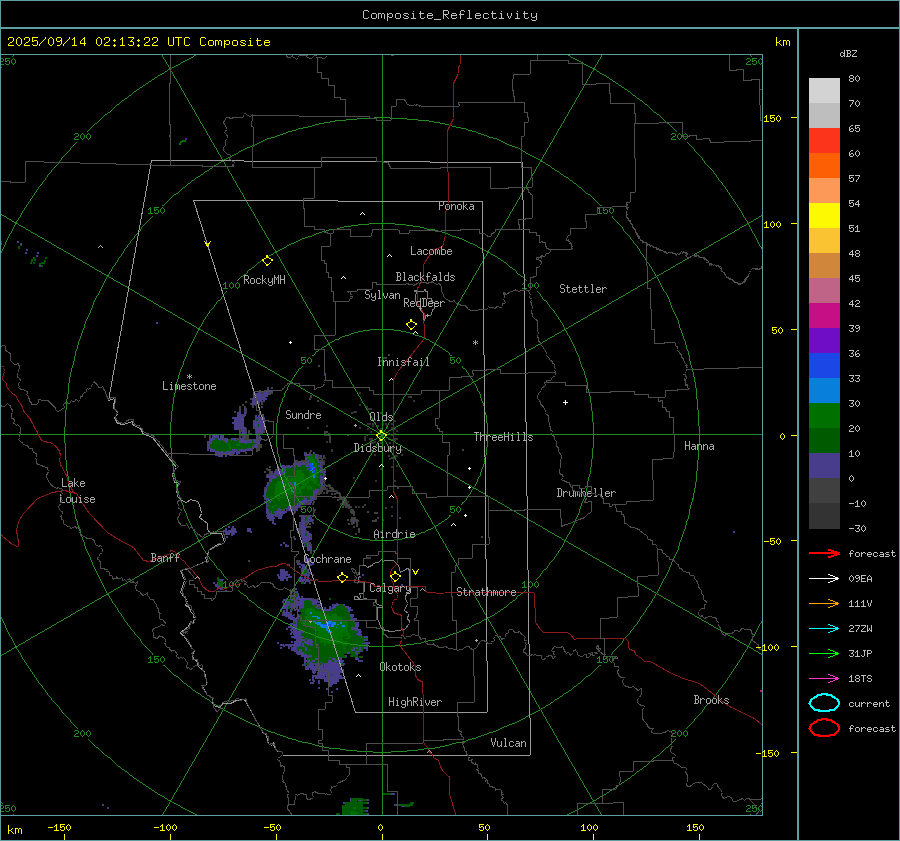Click the yellow diamond marker below Cochrane
900x841 pixels.
343,578
